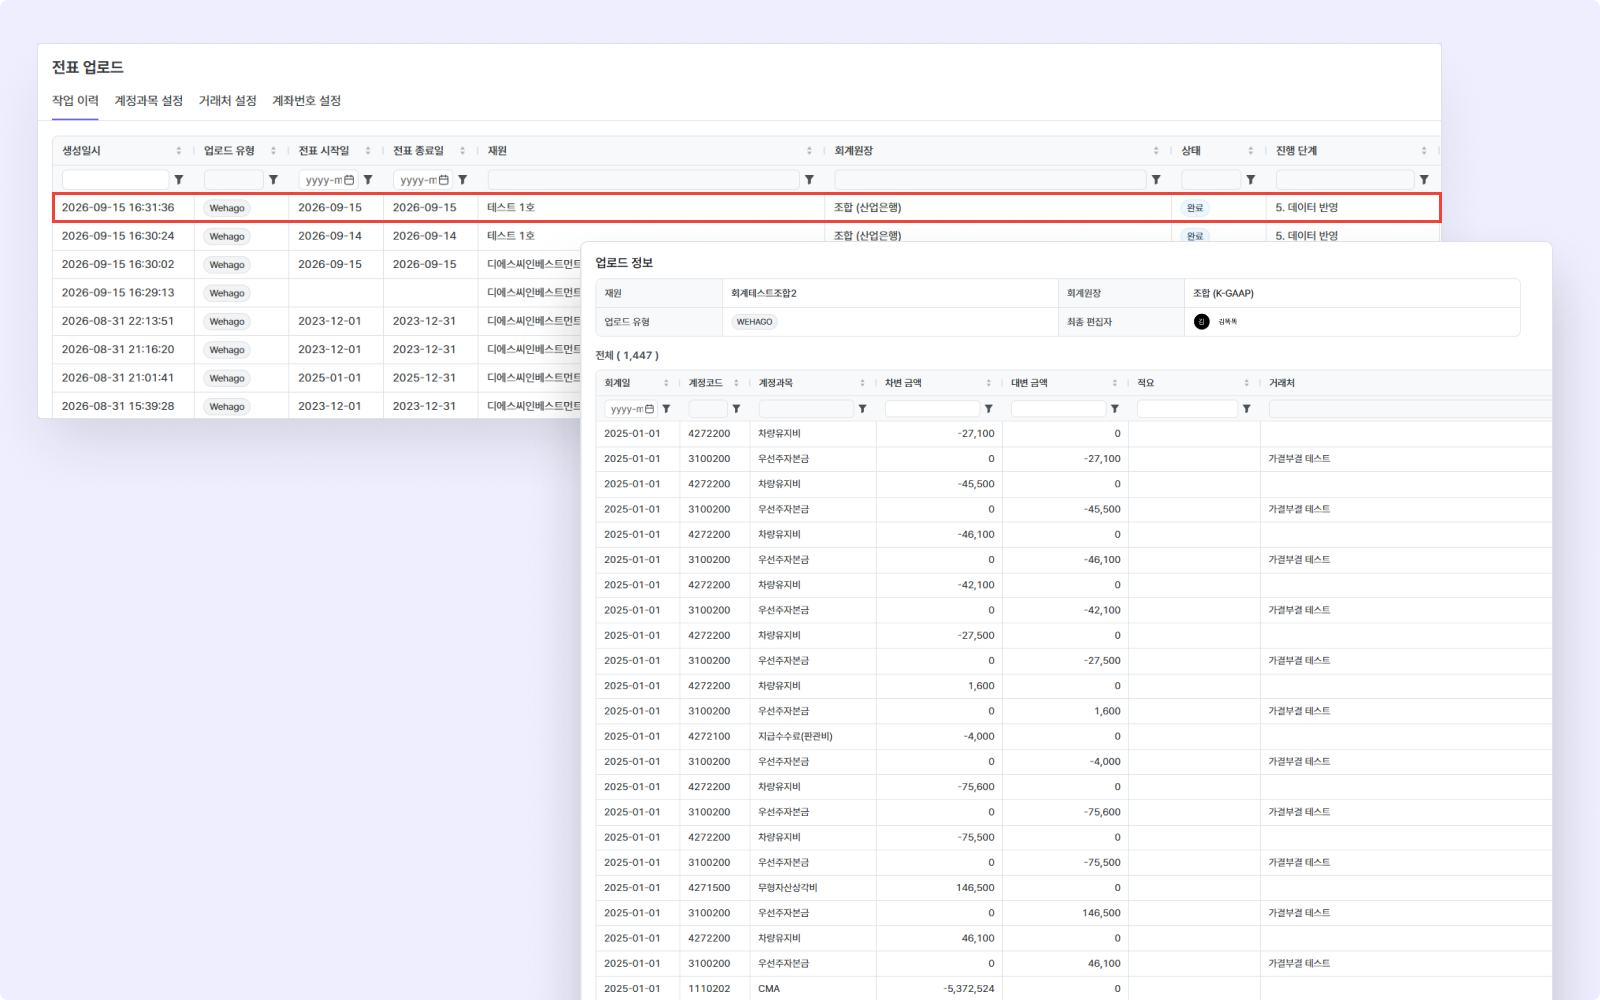Click the WEHAGO badge beside 업로드 유형

(x=754, y=322)
